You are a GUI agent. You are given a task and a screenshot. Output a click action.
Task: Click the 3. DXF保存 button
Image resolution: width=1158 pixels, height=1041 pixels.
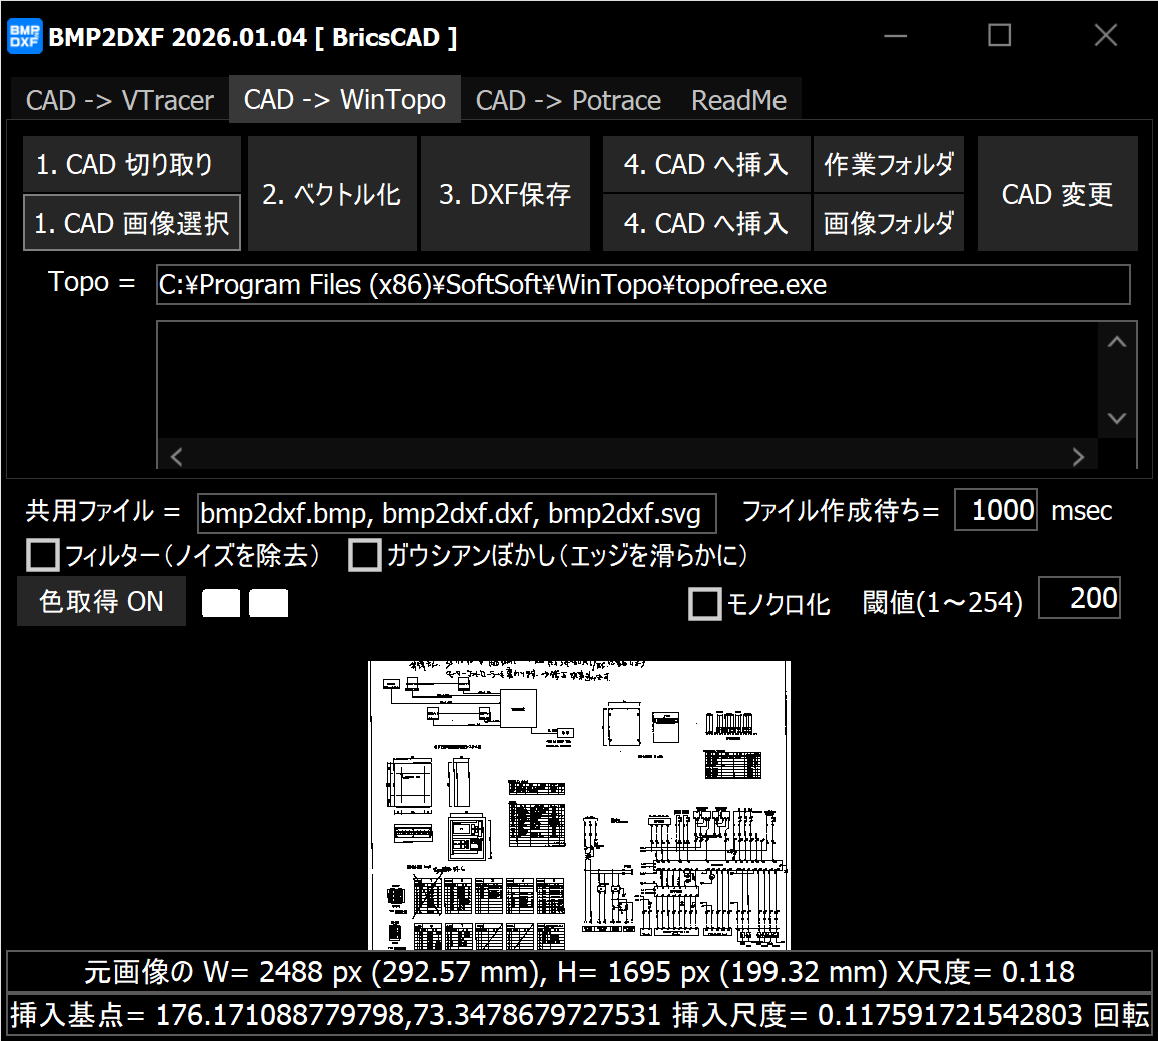click(x=505, y=194)
